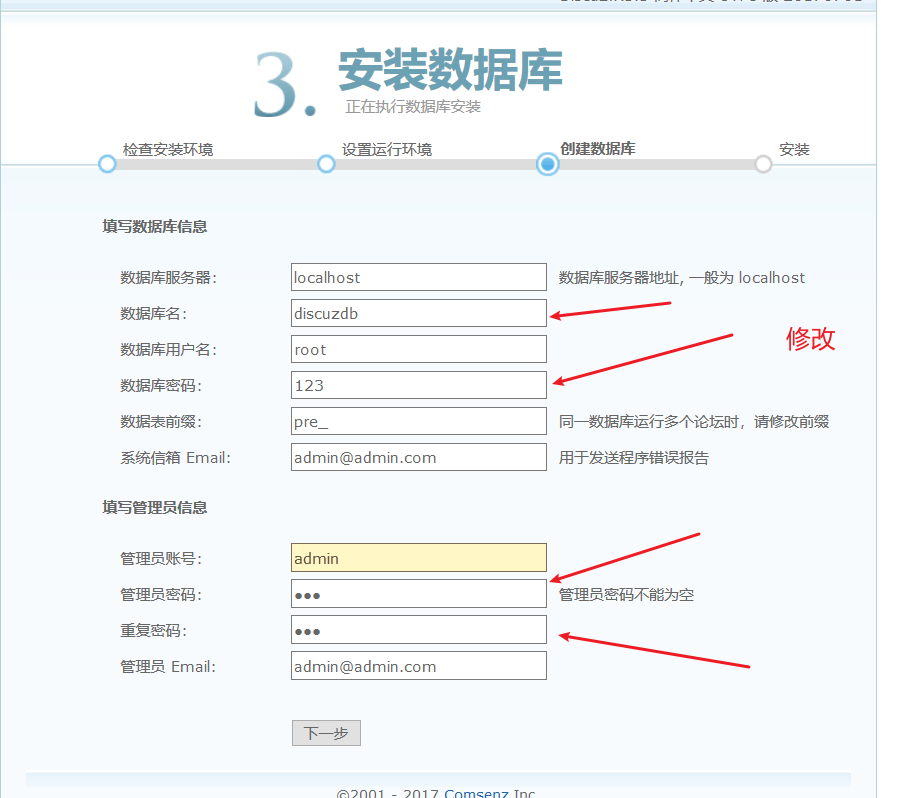This screenshot has width=912, height=798.
Task: Click the 数据库名 field containing discuzdb
Action: coord(419,313)
